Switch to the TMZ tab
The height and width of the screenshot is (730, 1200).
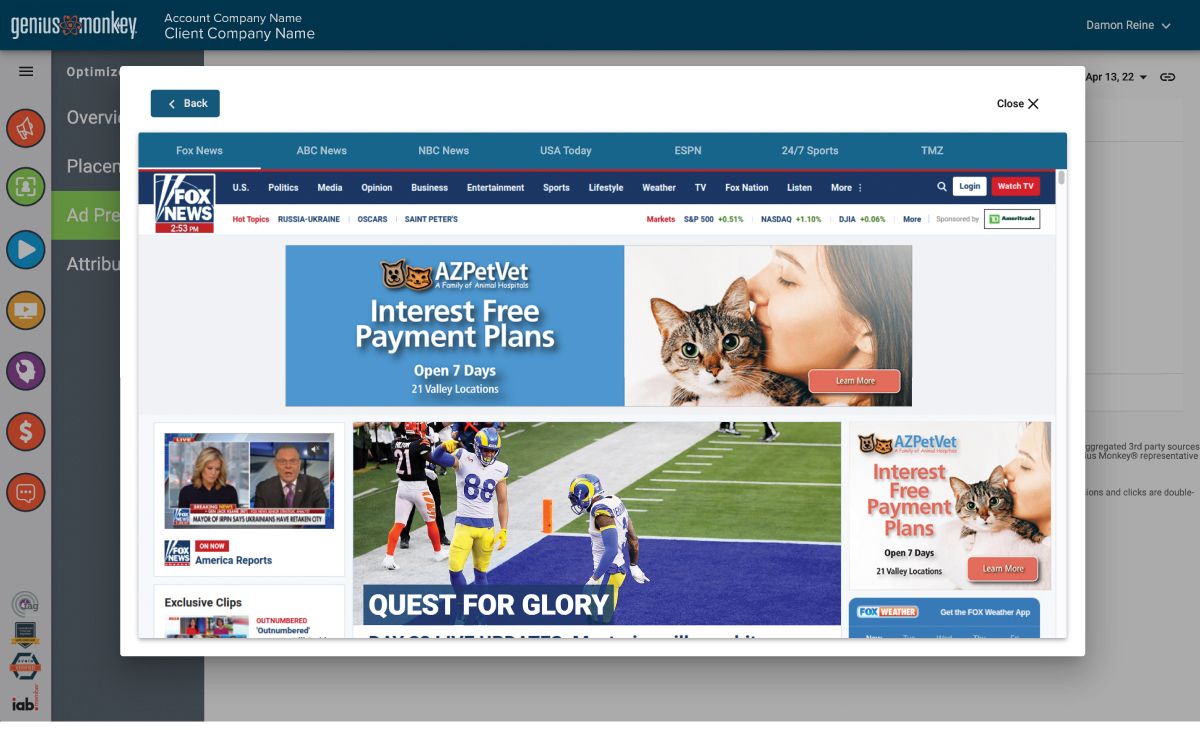click(x=932, y=150)
